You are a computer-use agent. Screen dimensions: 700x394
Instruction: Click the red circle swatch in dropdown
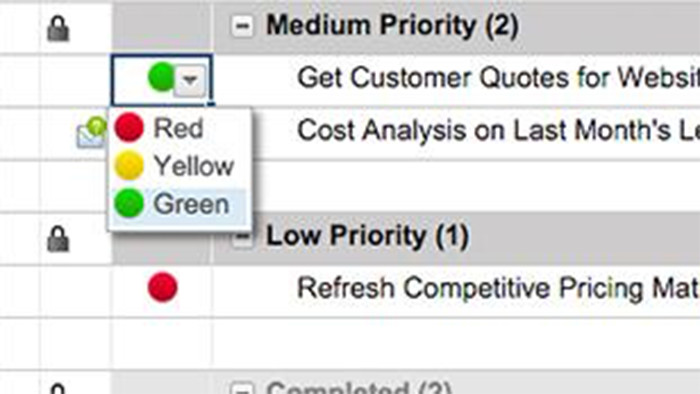pyautogui.click(x=129, y=128)
